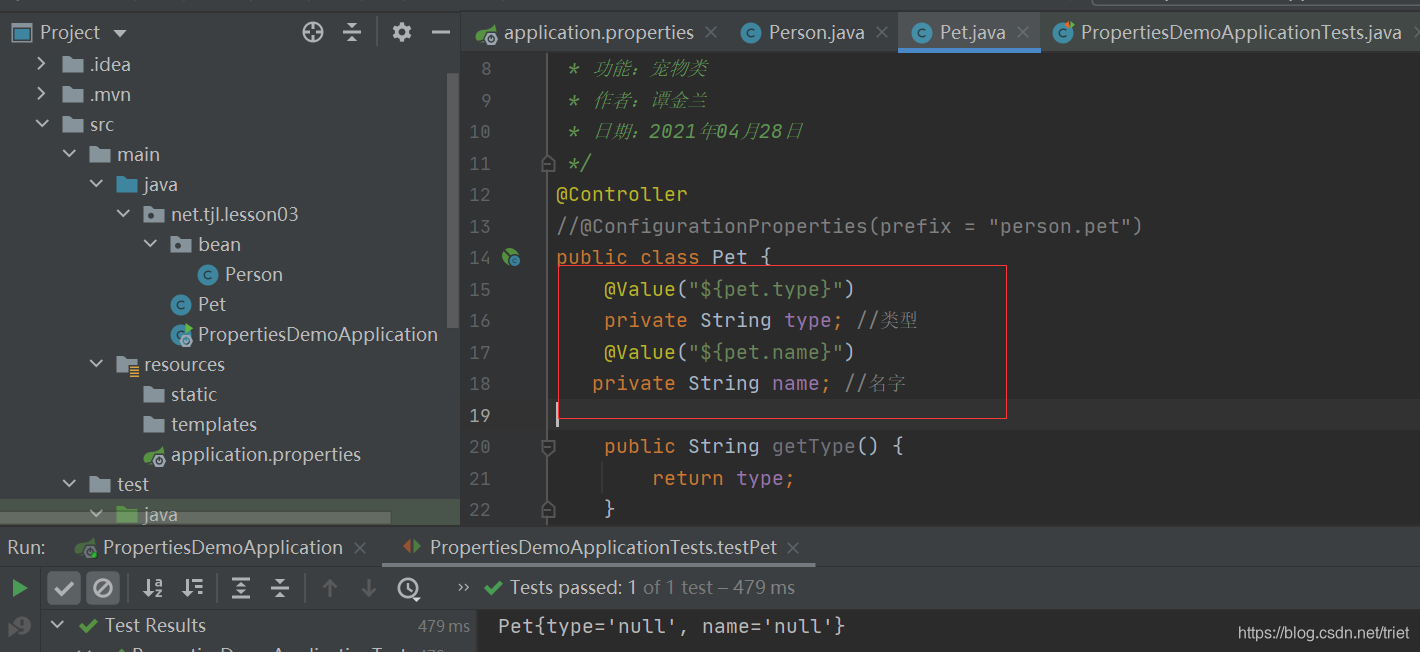Collapse all test results
Viewport: 1420px width, 652px height.
(280, 588)
